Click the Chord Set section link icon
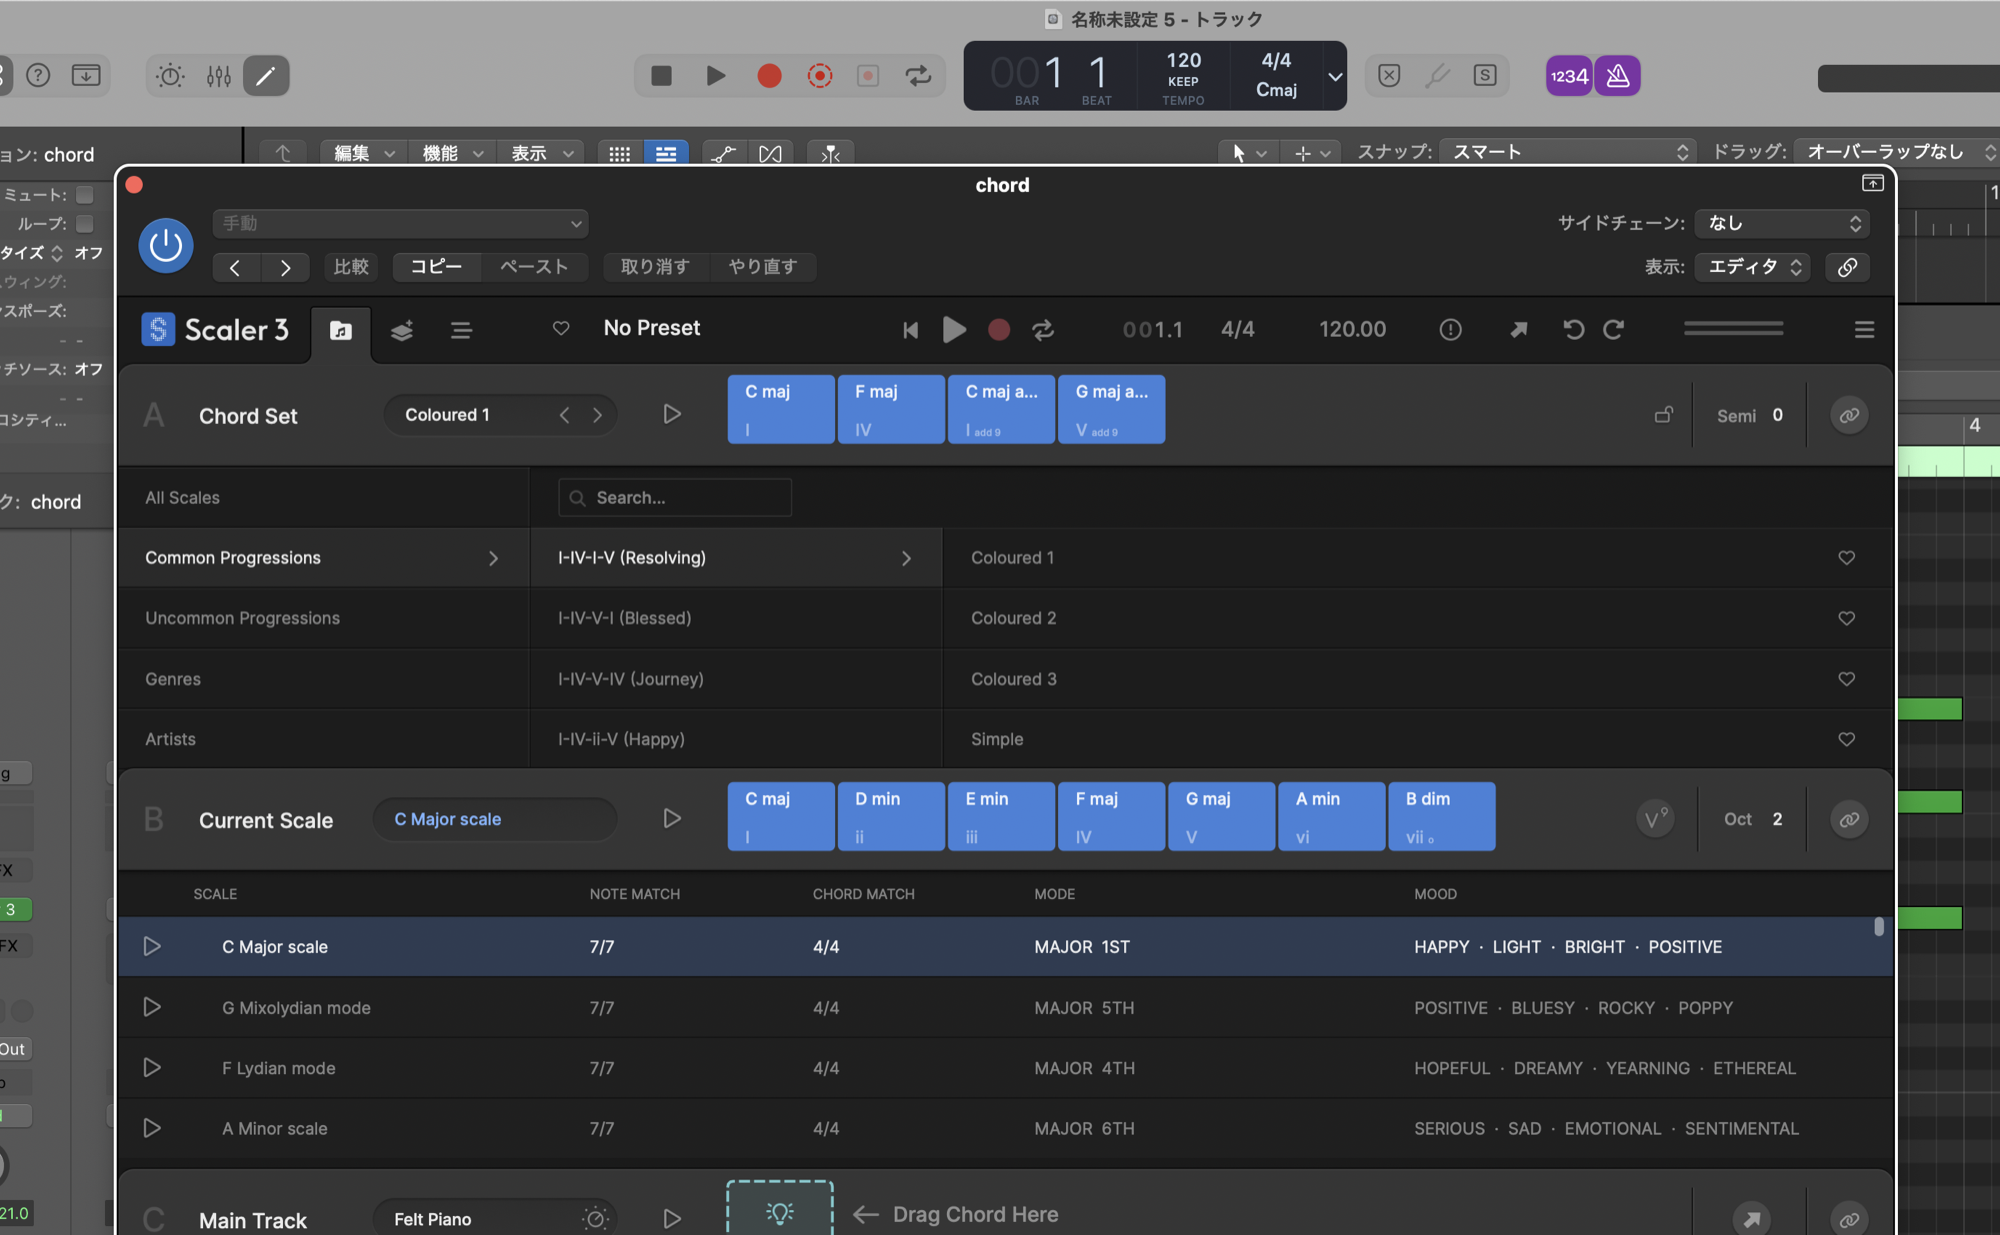This screenshot has height=1235, width=2000. click(x=1849, y=415)
